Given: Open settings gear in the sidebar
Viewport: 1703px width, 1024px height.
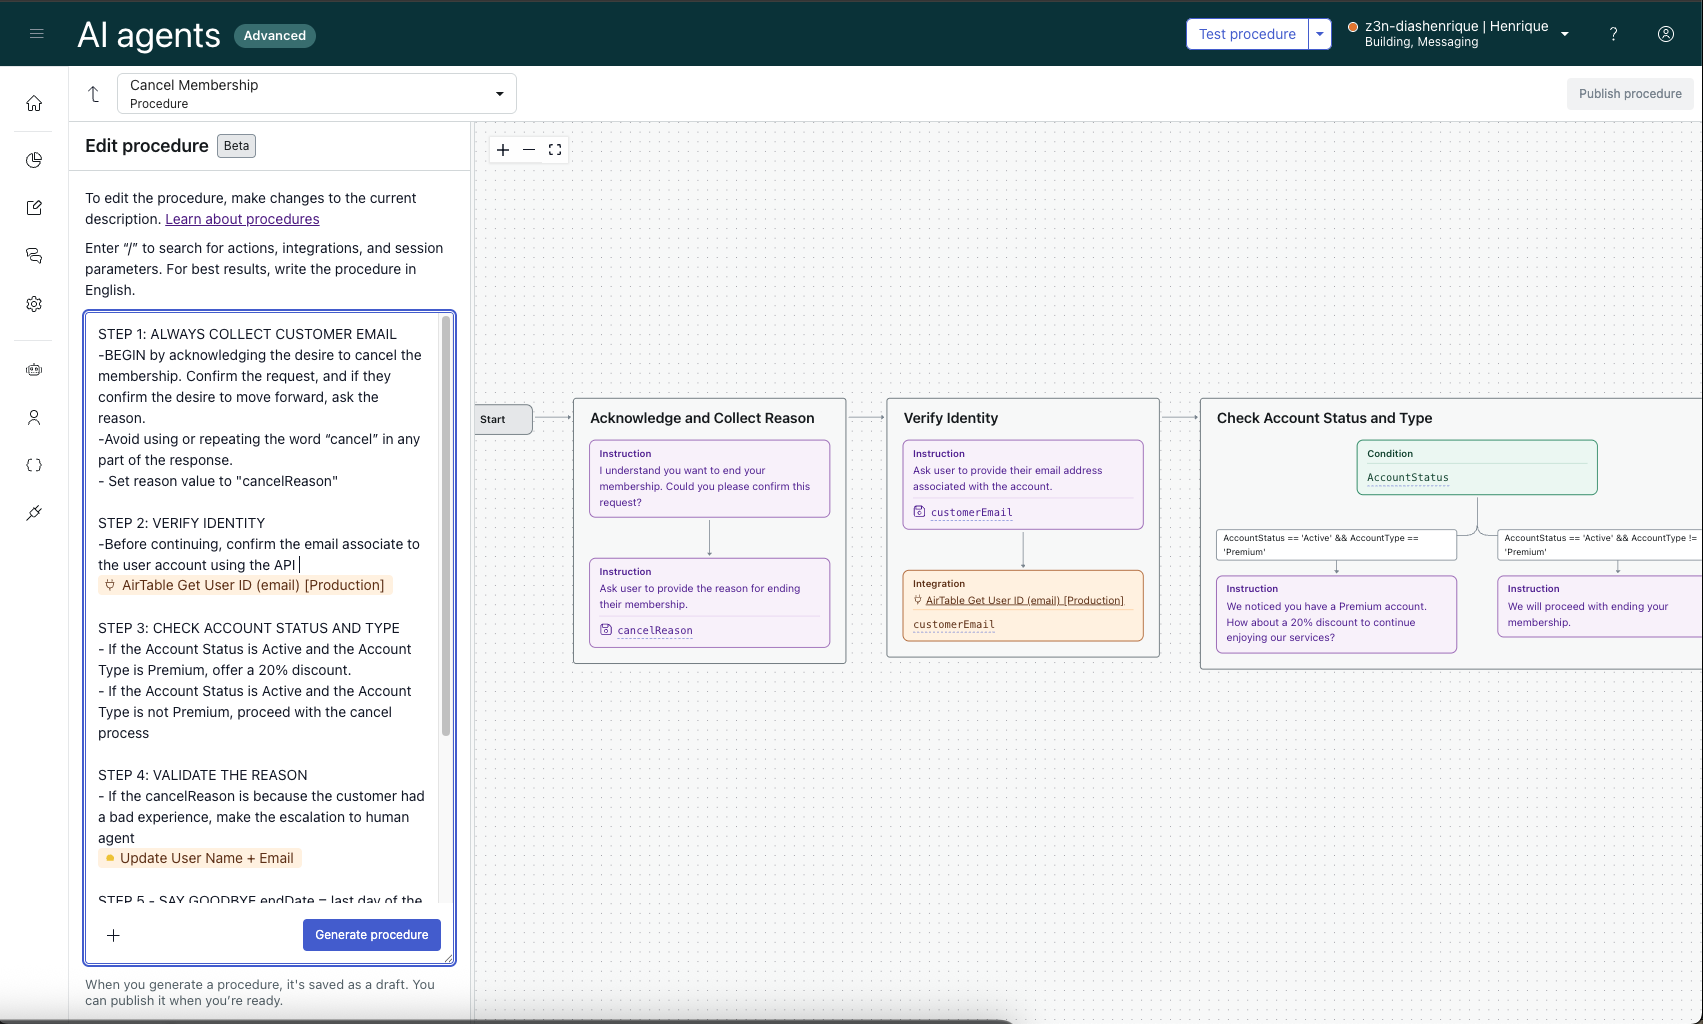Looking at the screenshot, I should pyautogui.click(x=34, y=304).
